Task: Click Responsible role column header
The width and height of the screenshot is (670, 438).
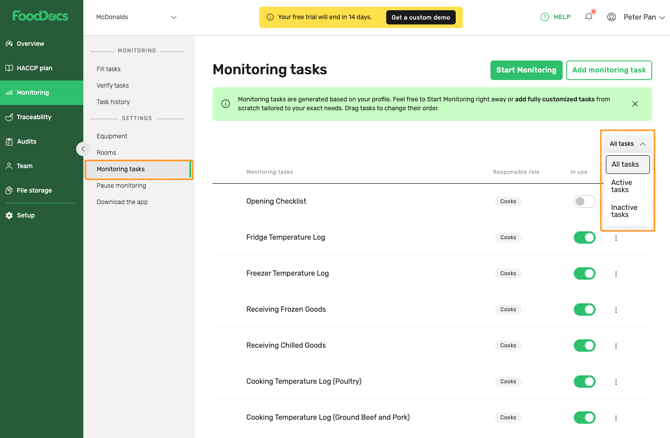Action: tap(516, 172)
